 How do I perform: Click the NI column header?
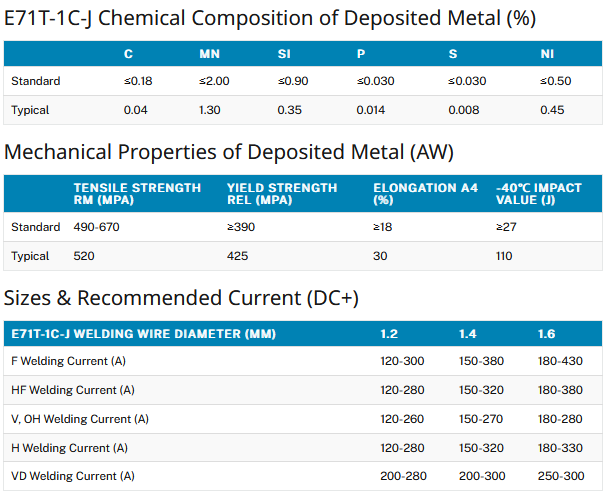point(546,55)
